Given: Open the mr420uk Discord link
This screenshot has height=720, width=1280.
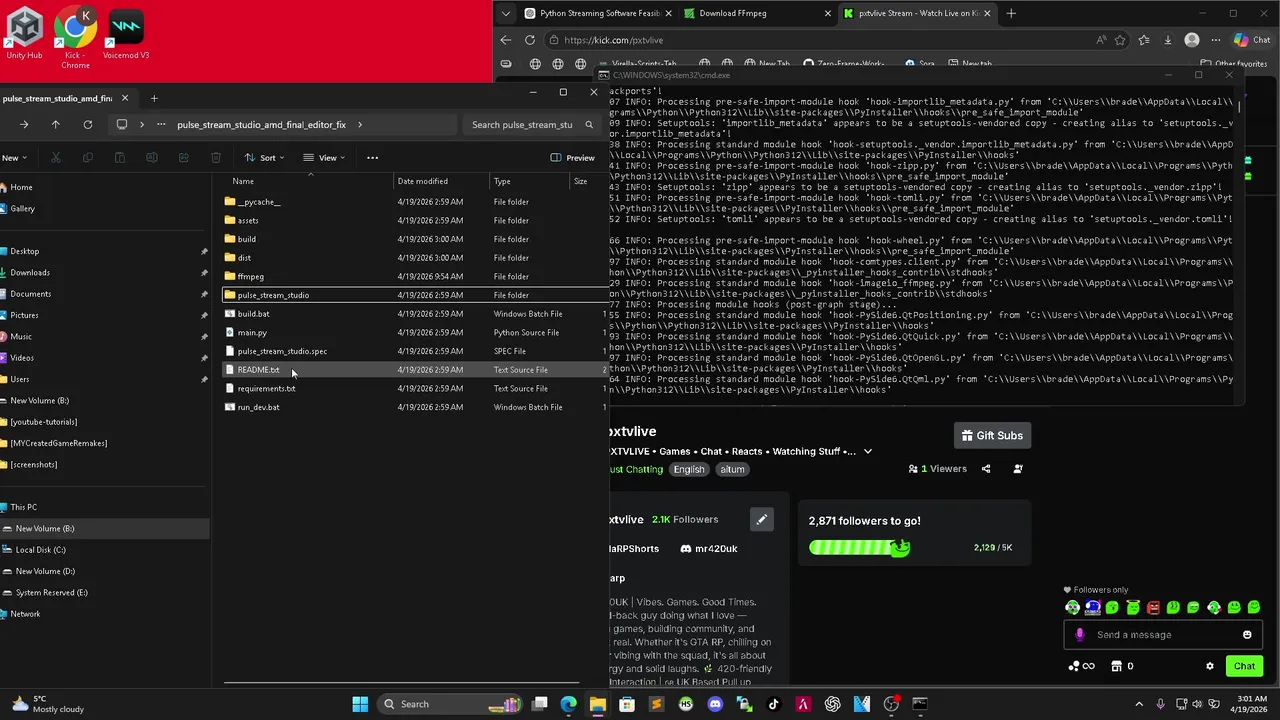Looking at the screenshot, I should point(708,549).
